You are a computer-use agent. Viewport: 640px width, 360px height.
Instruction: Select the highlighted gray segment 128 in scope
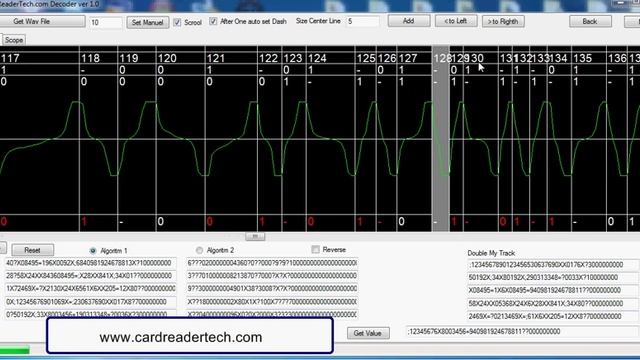tap(441, 139)
